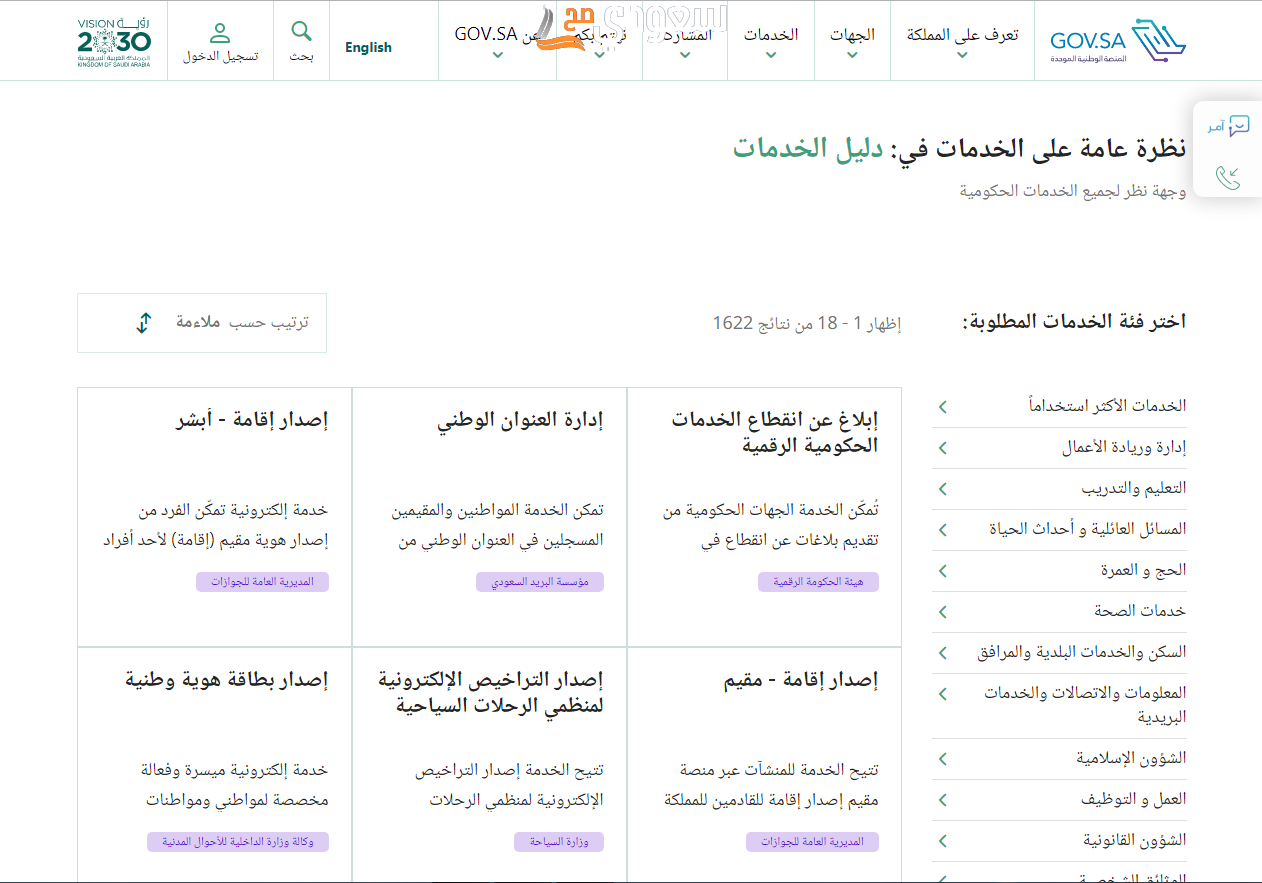This screenshot has height=883, width=1262.
Task: Open the آمر chat assistant icon
Action: [x=1228, y=126]
